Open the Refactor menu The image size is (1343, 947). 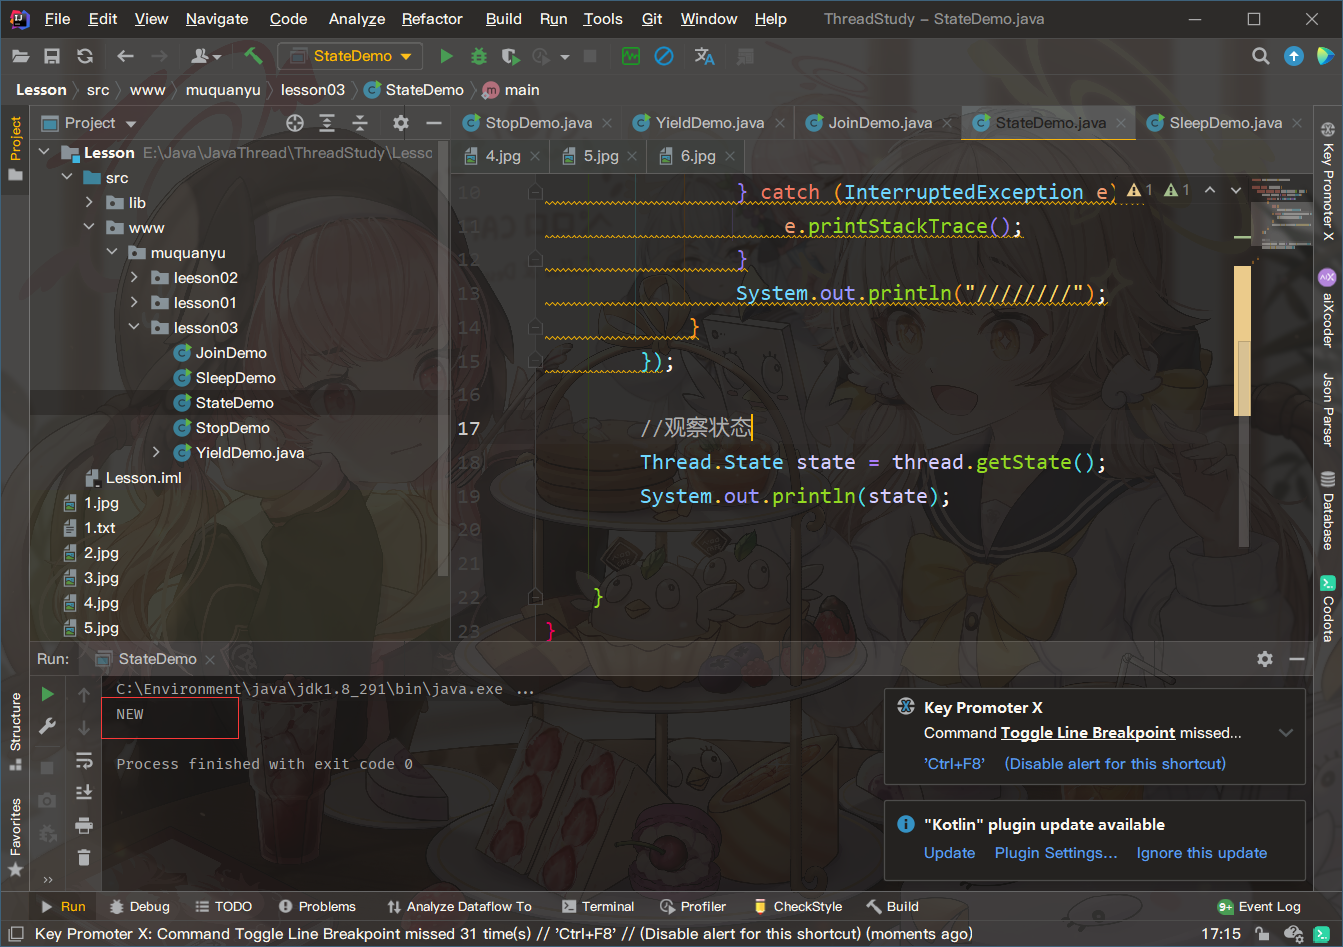pos(432,19)
